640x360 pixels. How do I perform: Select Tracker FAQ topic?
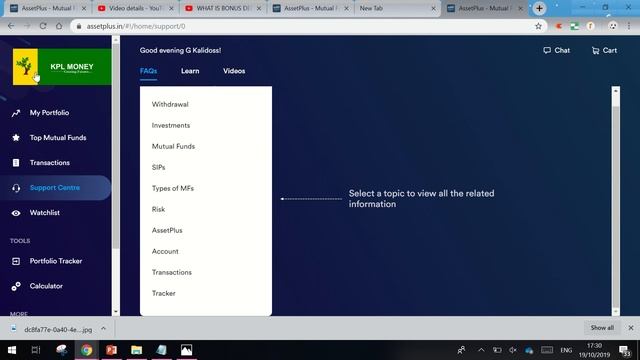[164, 293]
